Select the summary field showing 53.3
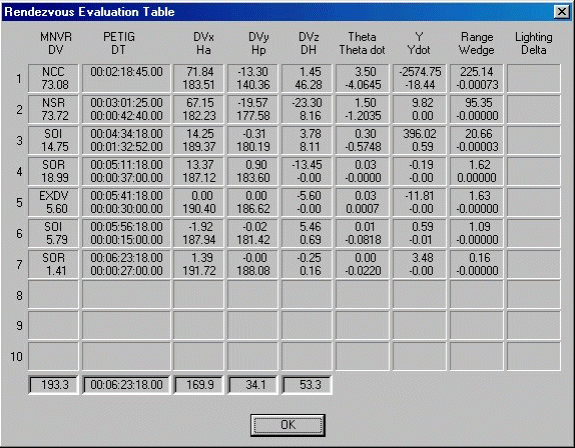Viewport: 575px width, 448px height. tap(307, 385)
